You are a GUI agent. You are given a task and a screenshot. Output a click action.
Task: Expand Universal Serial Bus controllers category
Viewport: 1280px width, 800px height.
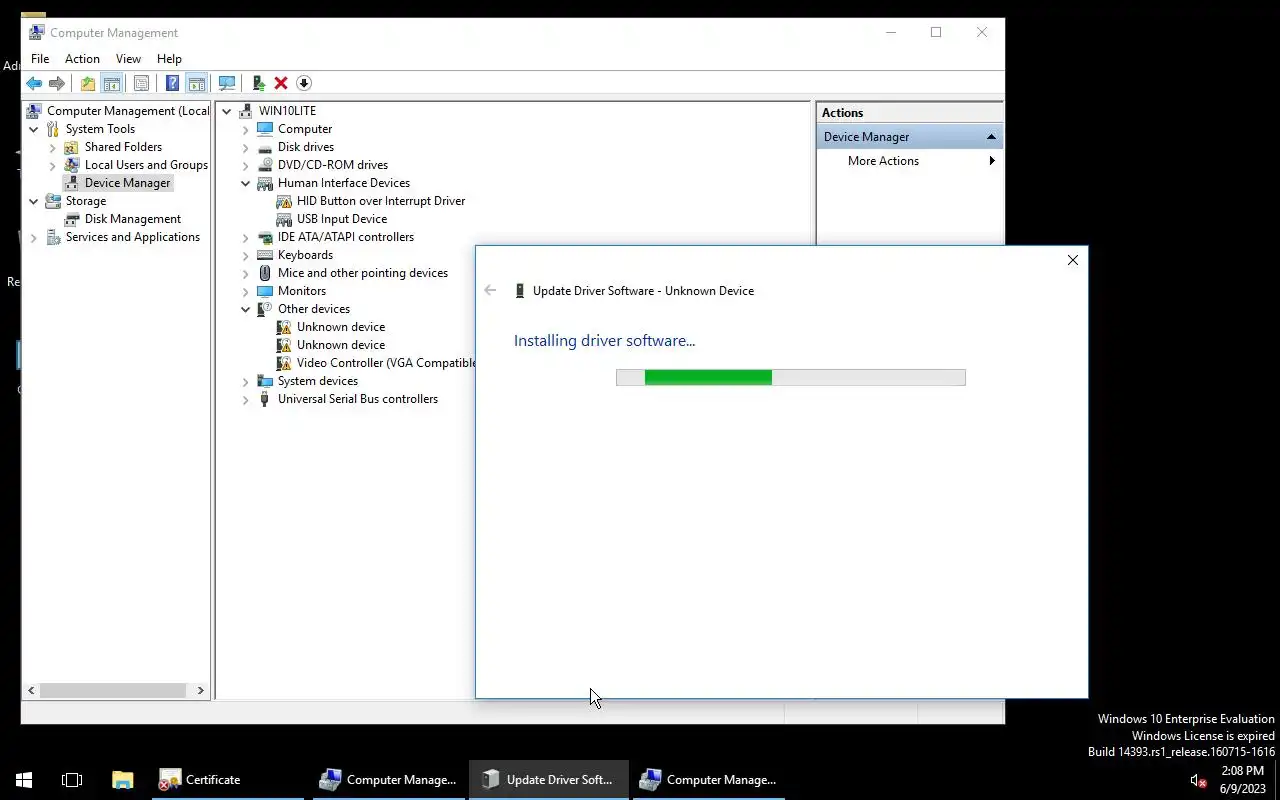pos(246,399)
